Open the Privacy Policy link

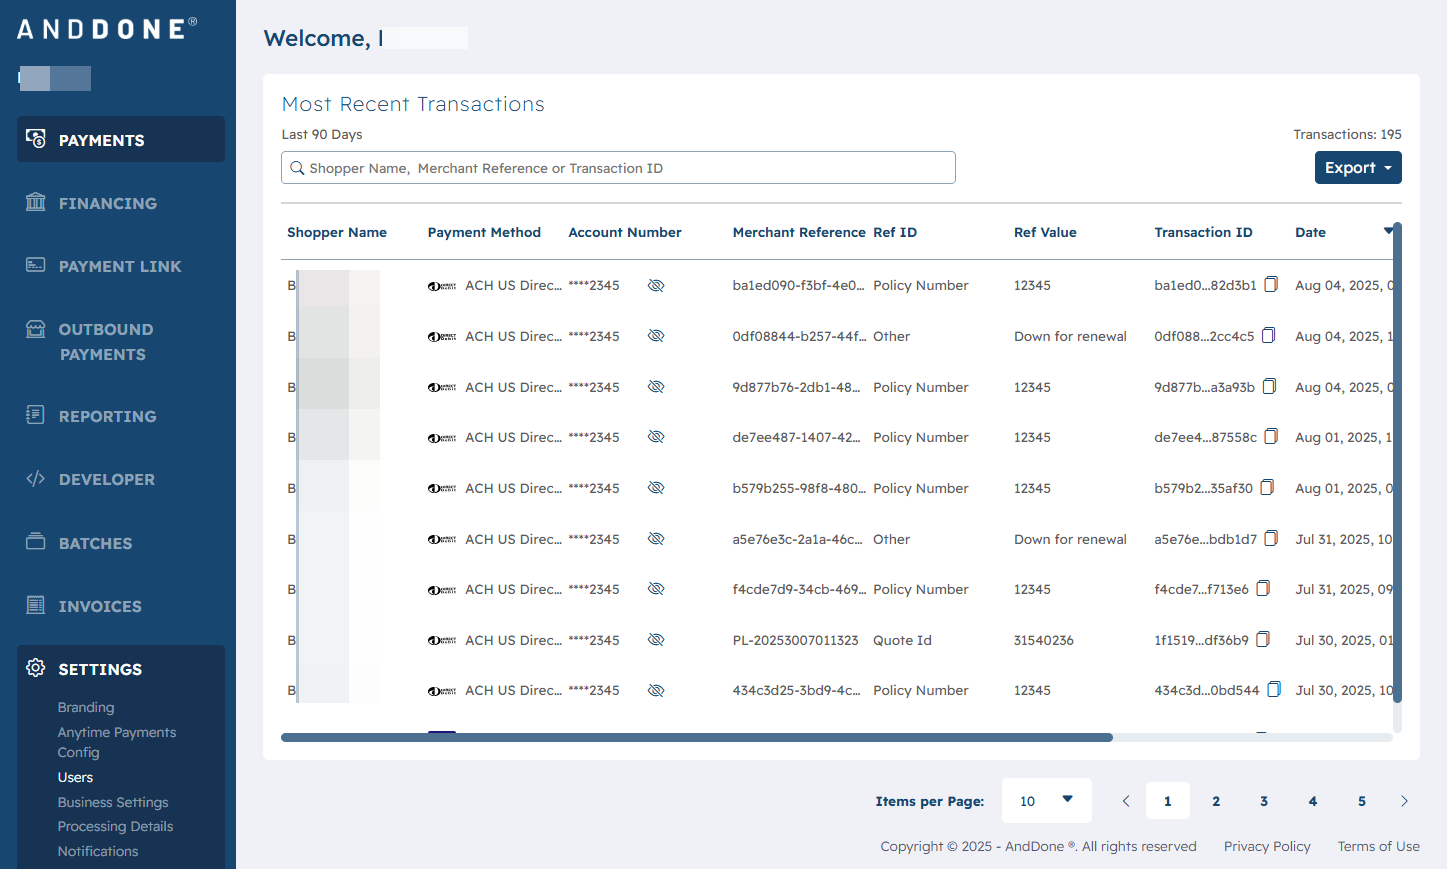tap(1267, 846)
